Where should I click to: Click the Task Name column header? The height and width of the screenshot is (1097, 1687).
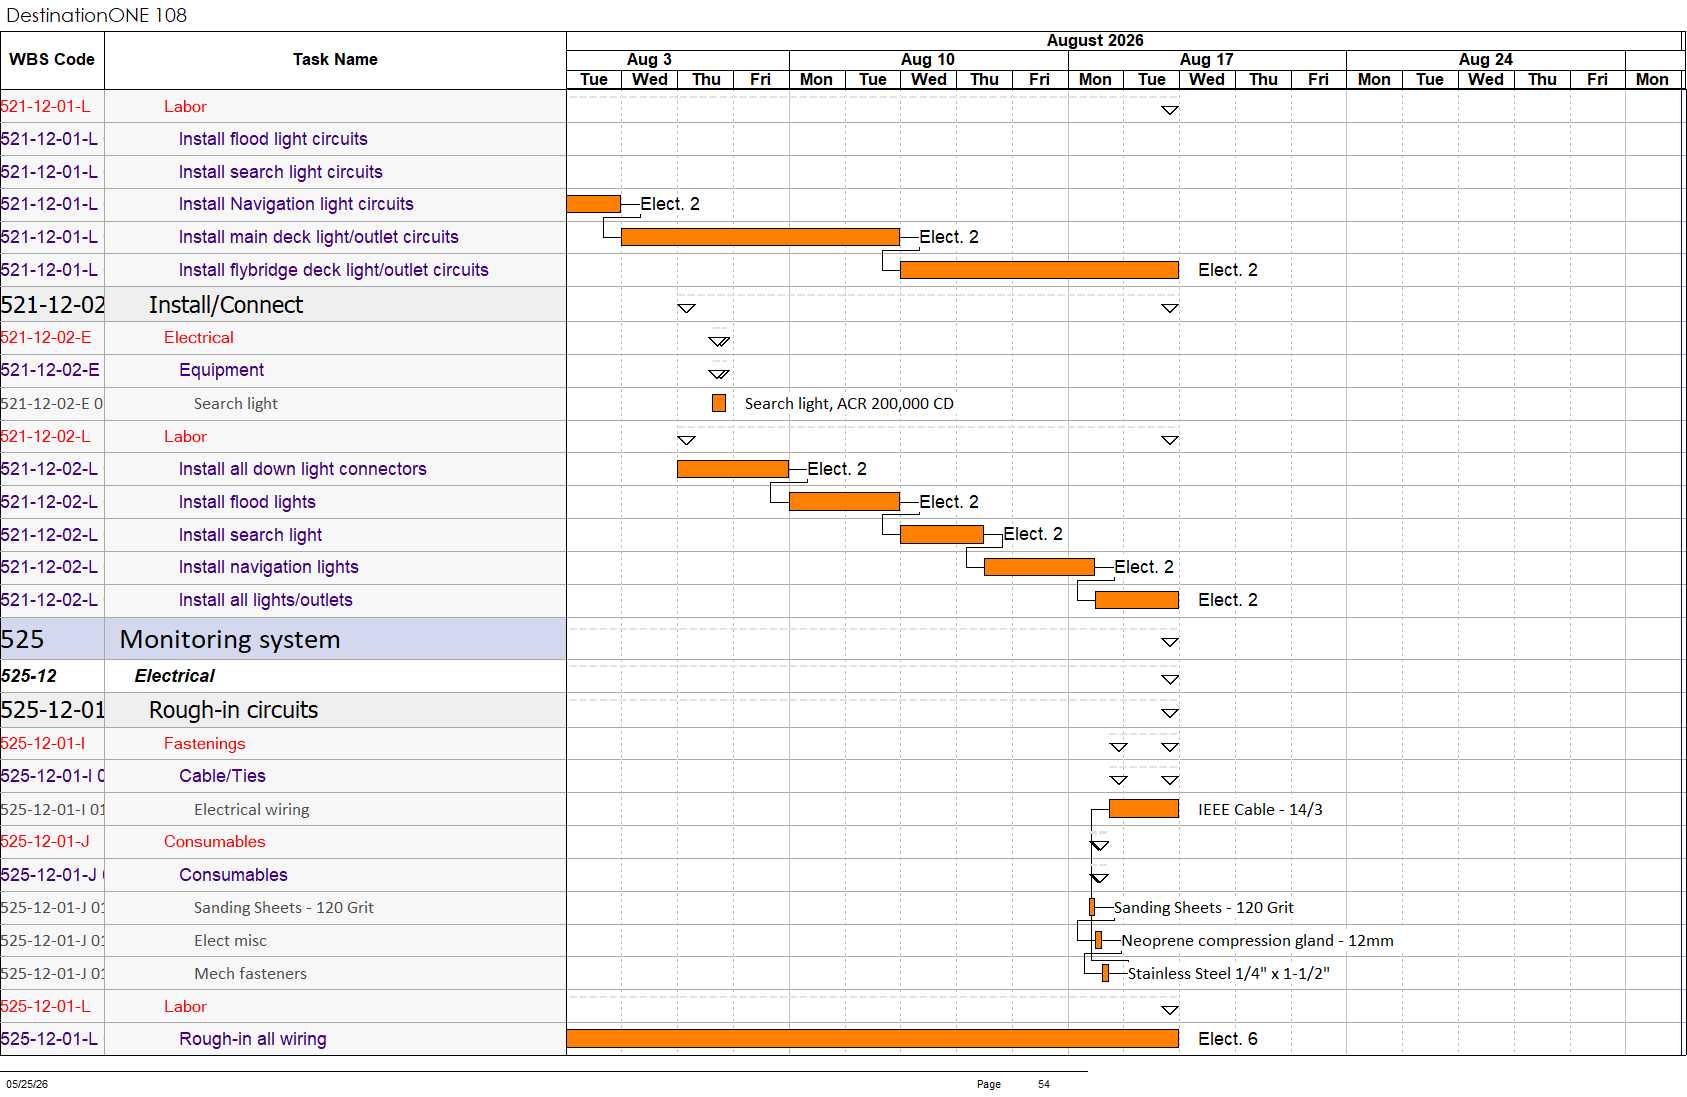pyautogui.click(x=335, y=60)
